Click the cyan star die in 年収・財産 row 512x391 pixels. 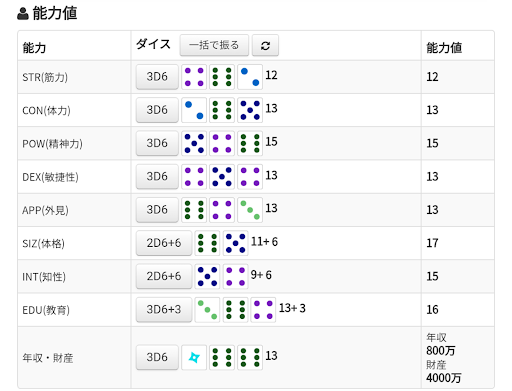tap(194, 357)
